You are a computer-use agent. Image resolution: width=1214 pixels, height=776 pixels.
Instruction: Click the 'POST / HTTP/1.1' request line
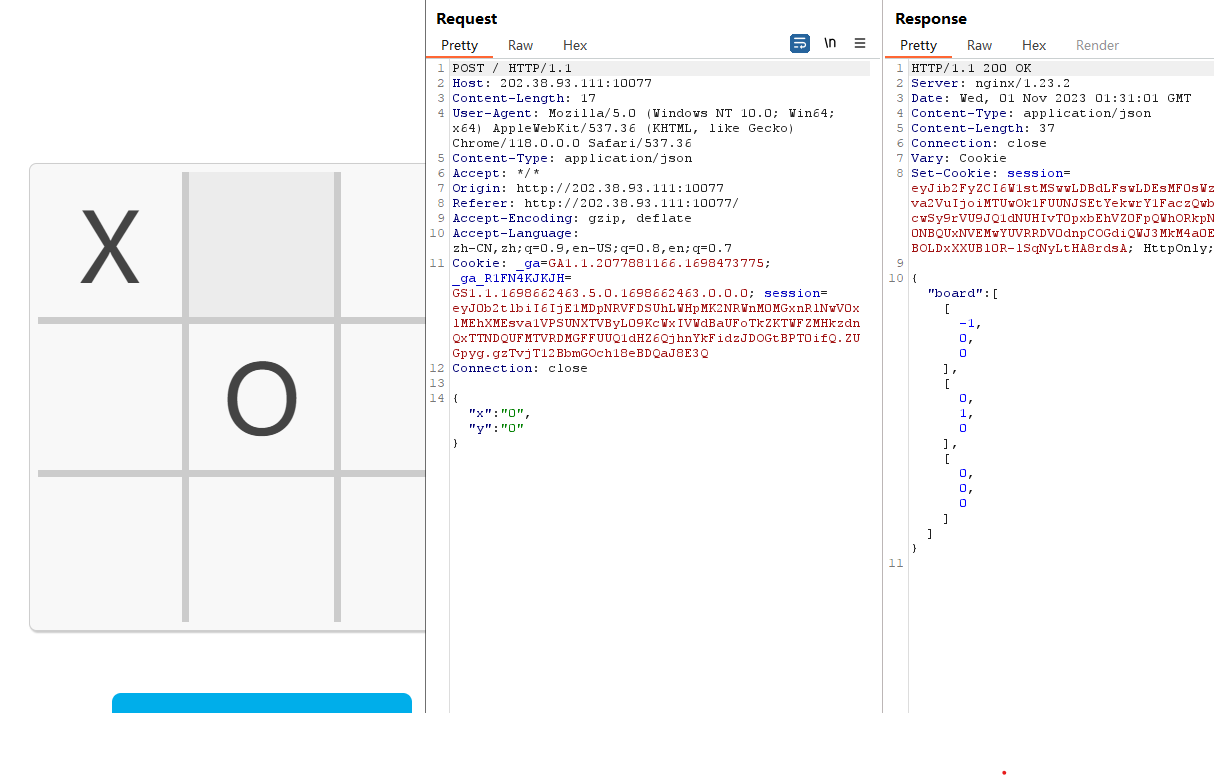tap(511, 68)
